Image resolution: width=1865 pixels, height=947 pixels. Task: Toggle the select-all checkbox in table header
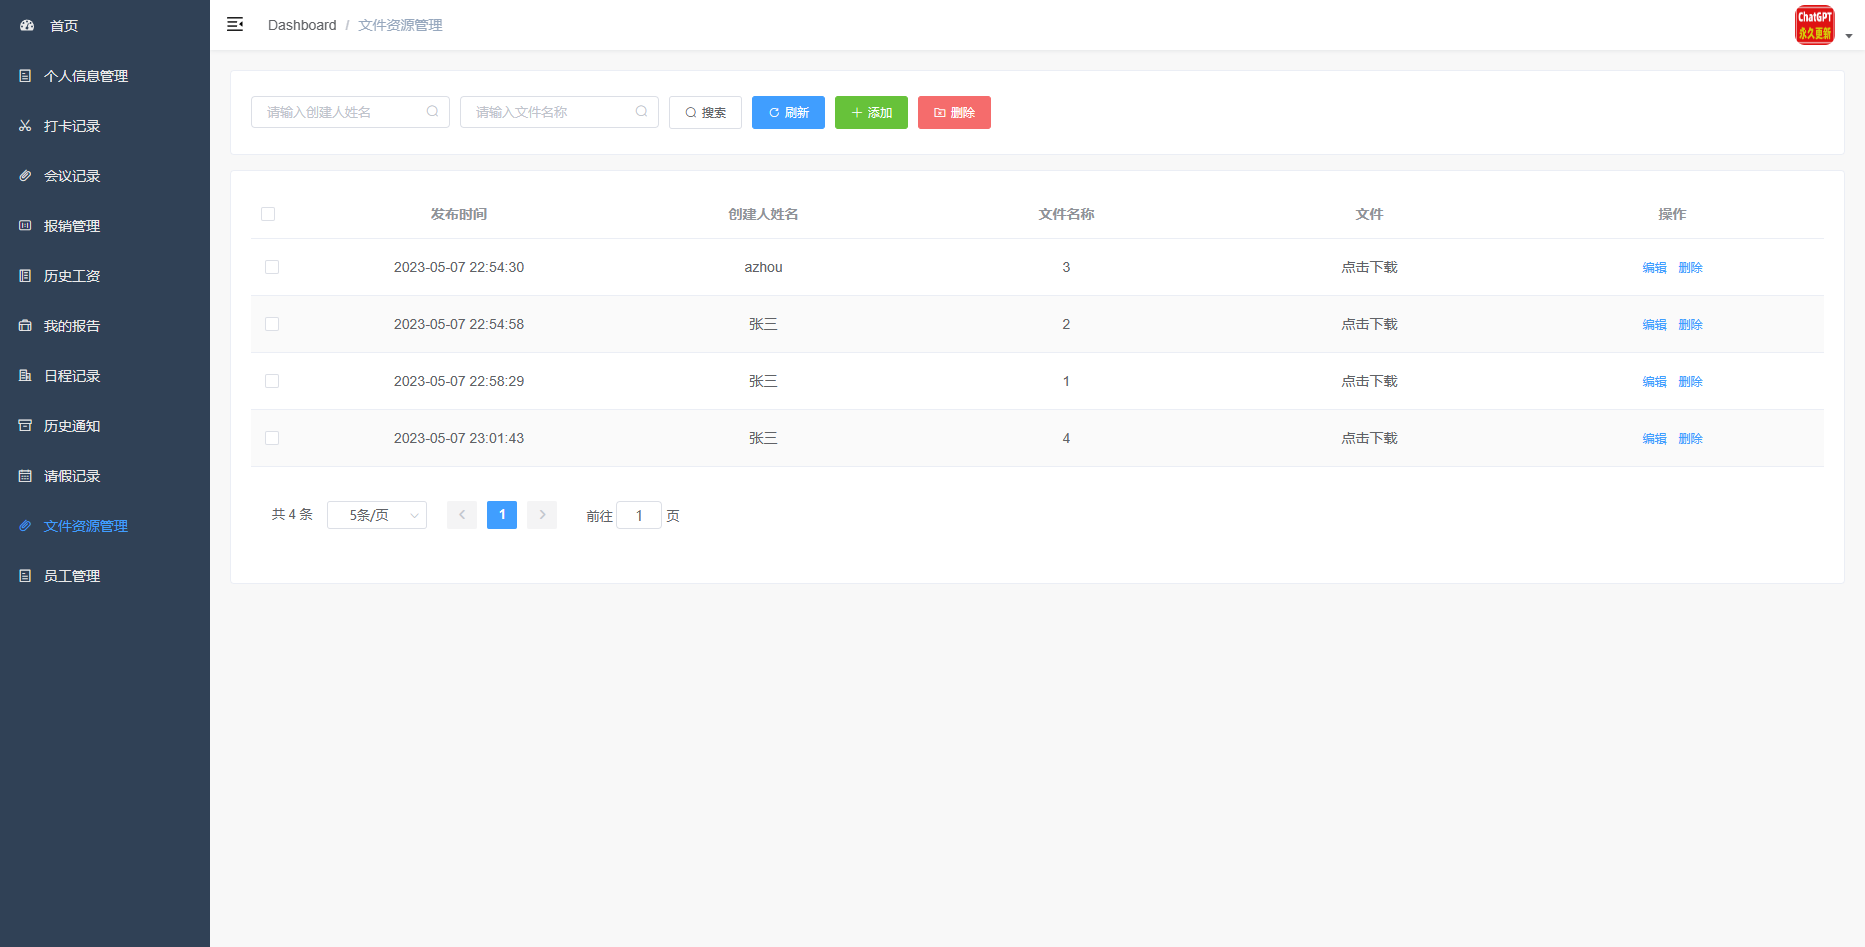click(x=268, y=214)
